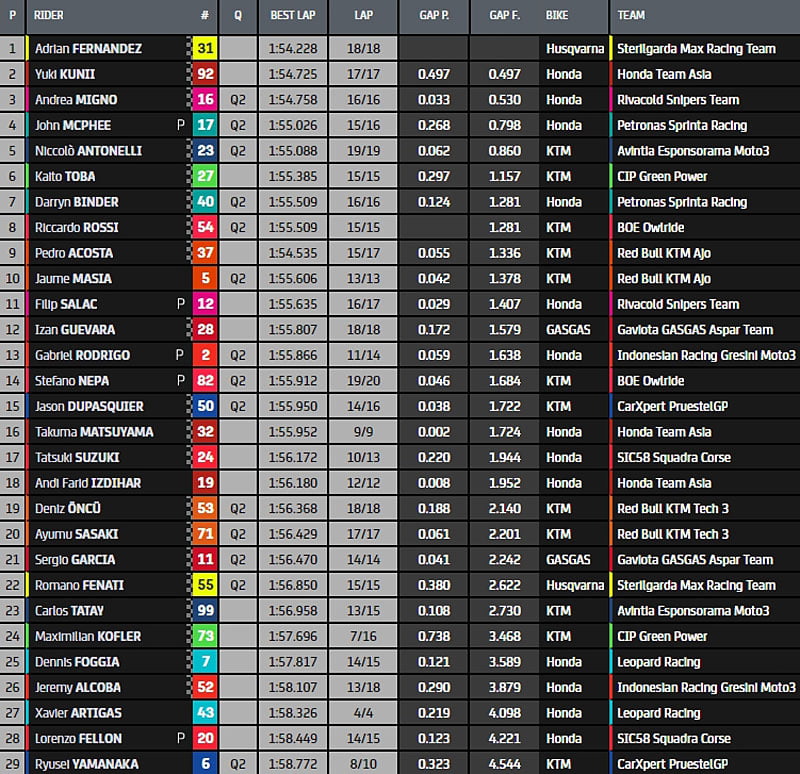Click the Q2 marker in Sergio Garcia's row
This screenshot has height=774, width=800.
(x=238, y=560)
